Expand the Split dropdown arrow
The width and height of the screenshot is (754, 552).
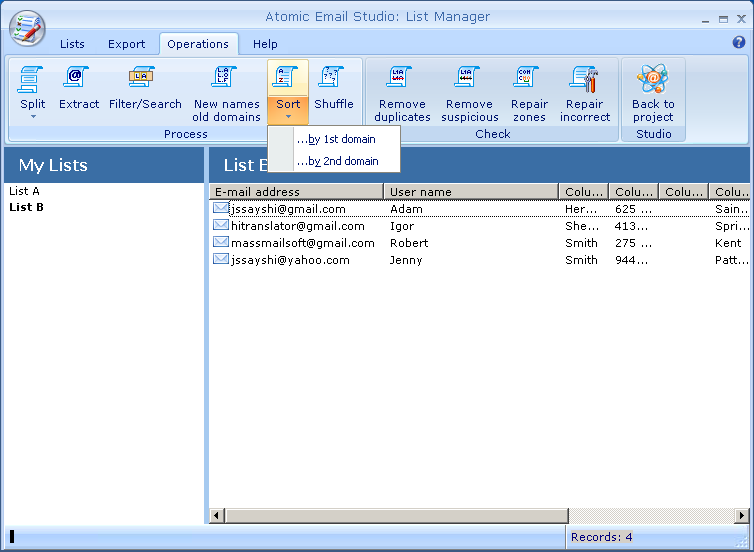click(x=33, y=117)
